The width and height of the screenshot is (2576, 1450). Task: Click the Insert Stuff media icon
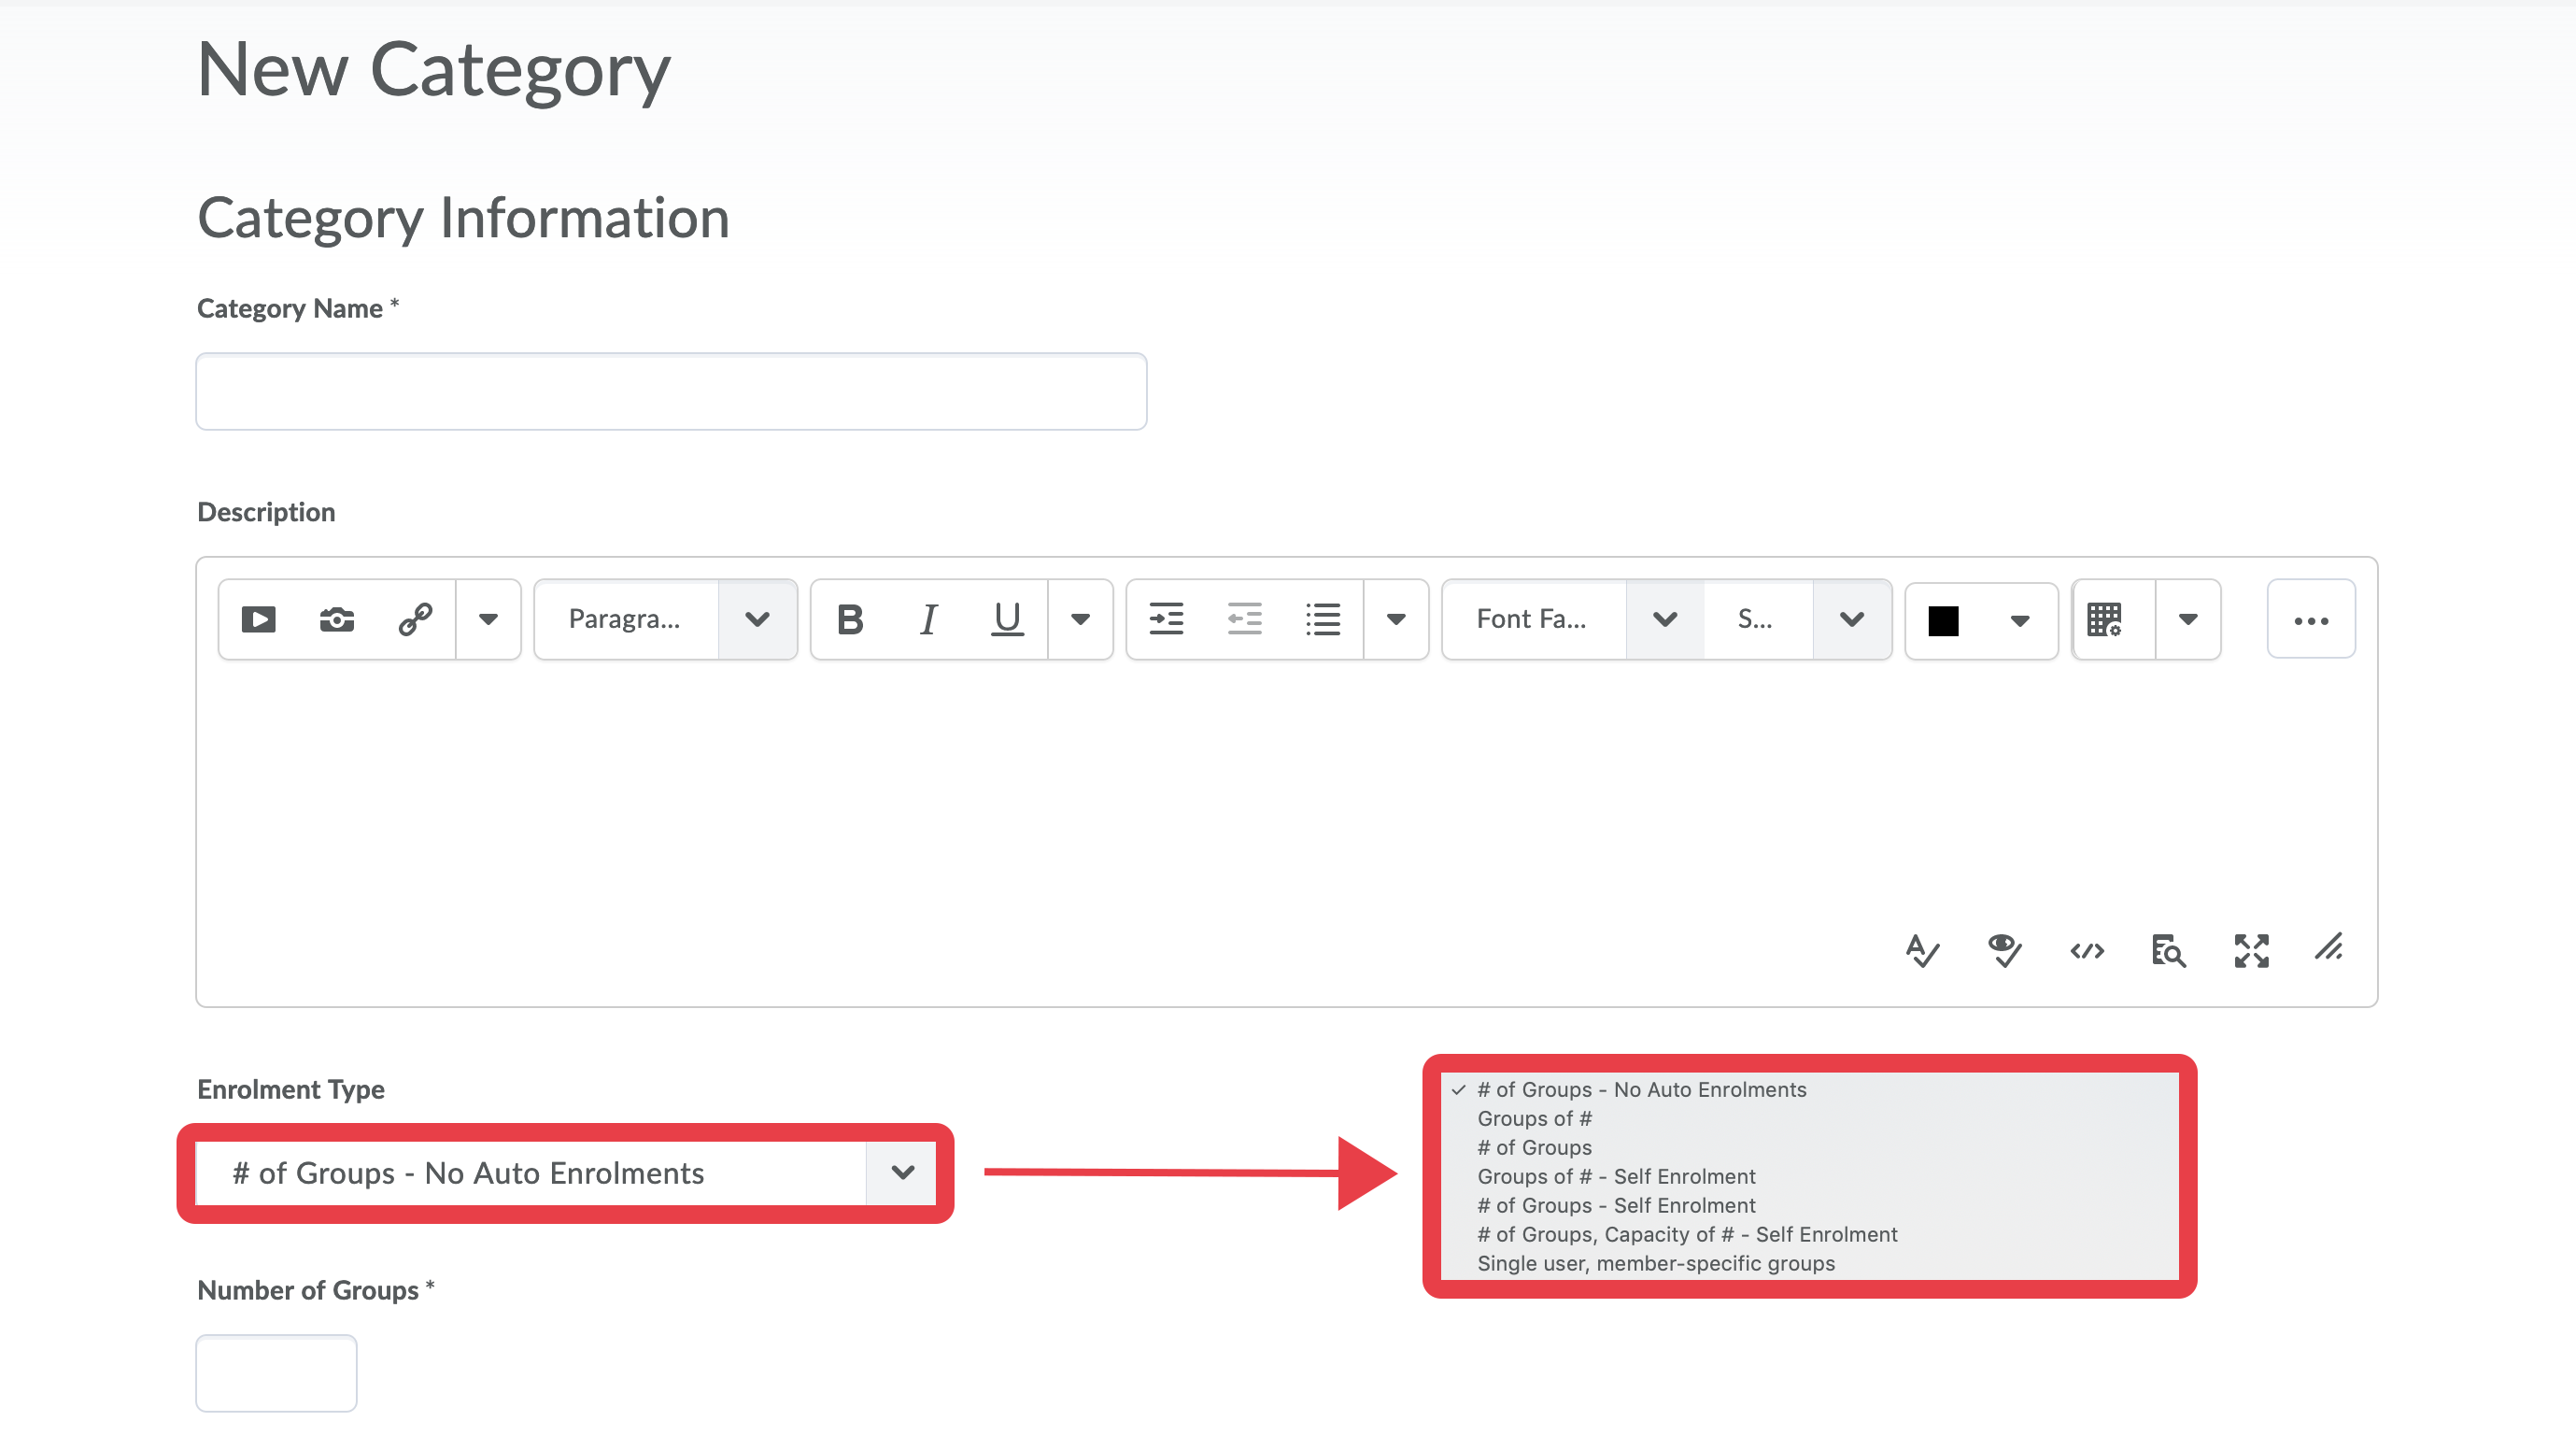(258, 619)
